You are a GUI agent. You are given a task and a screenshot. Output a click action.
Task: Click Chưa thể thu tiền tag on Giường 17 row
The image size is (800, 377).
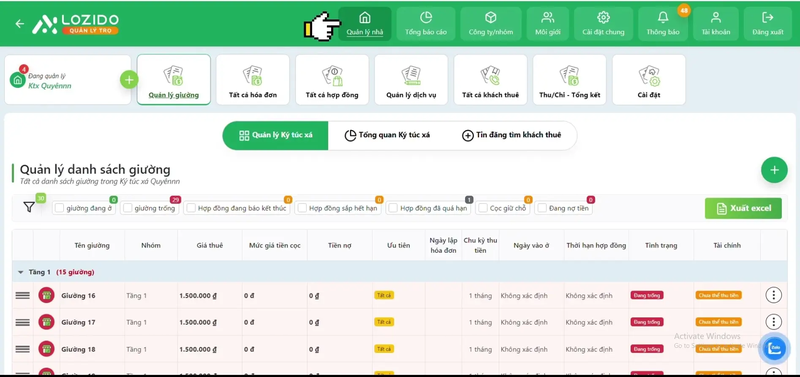(x=718, y=322)
